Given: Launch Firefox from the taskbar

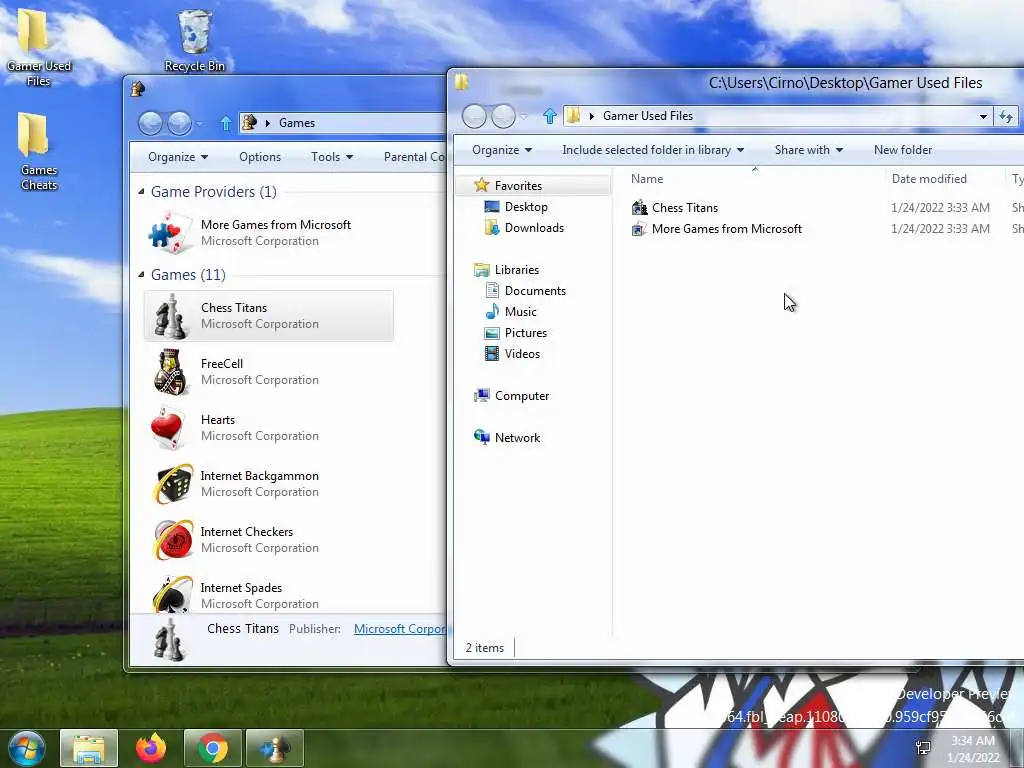Looking at the screenshot, I should (151, 749).
